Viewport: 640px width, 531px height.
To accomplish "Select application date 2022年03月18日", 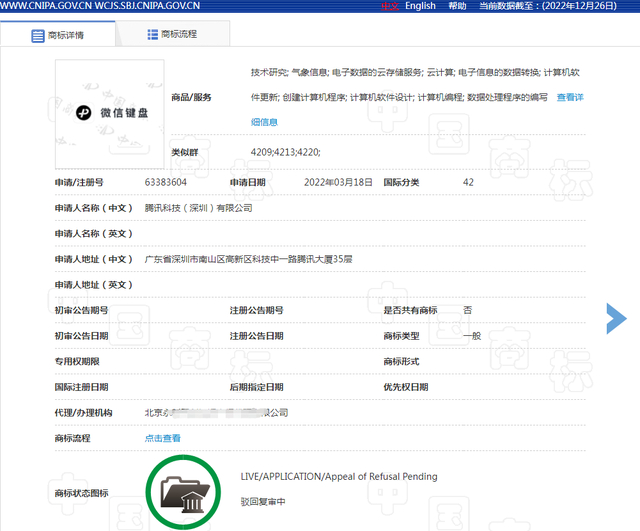I will (338, 182).
